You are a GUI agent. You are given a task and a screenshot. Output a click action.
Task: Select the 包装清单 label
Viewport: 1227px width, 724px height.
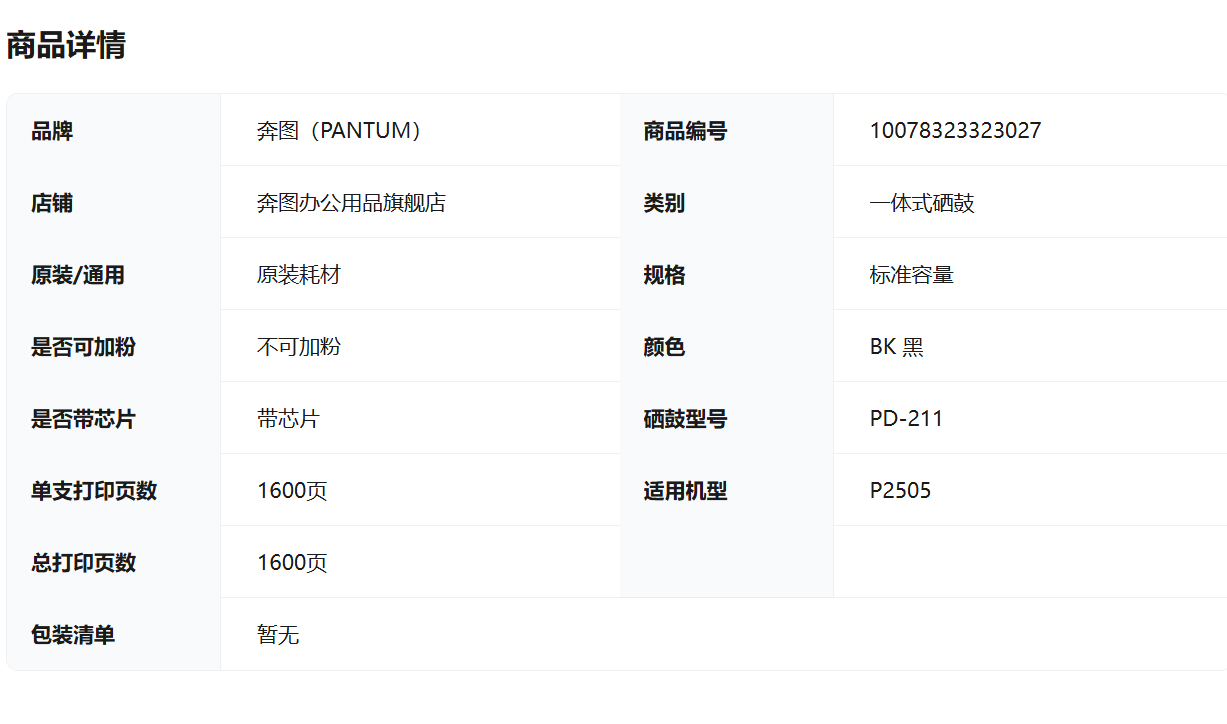coord(73,635)
